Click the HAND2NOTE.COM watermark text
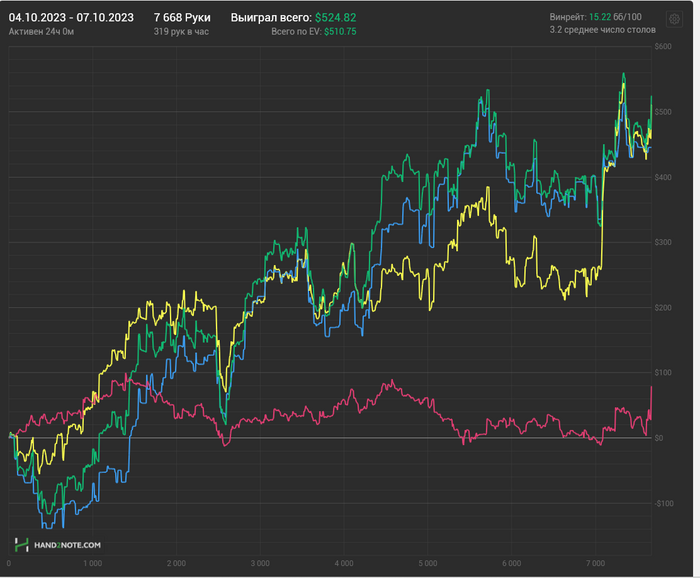The width and height of the screenshot is (700, 578). tap(67, 545)
